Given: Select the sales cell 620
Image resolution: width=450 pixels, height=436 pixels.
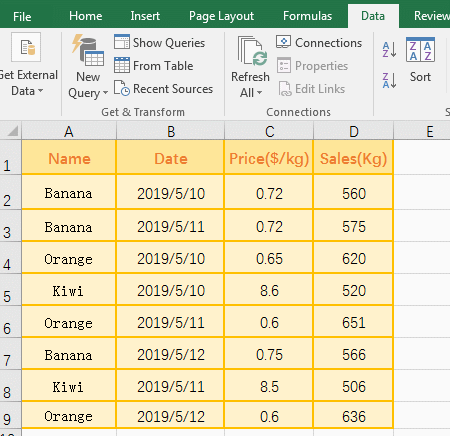Looking at the screenshot, I should pyautogui.click(x=353, y=258).
